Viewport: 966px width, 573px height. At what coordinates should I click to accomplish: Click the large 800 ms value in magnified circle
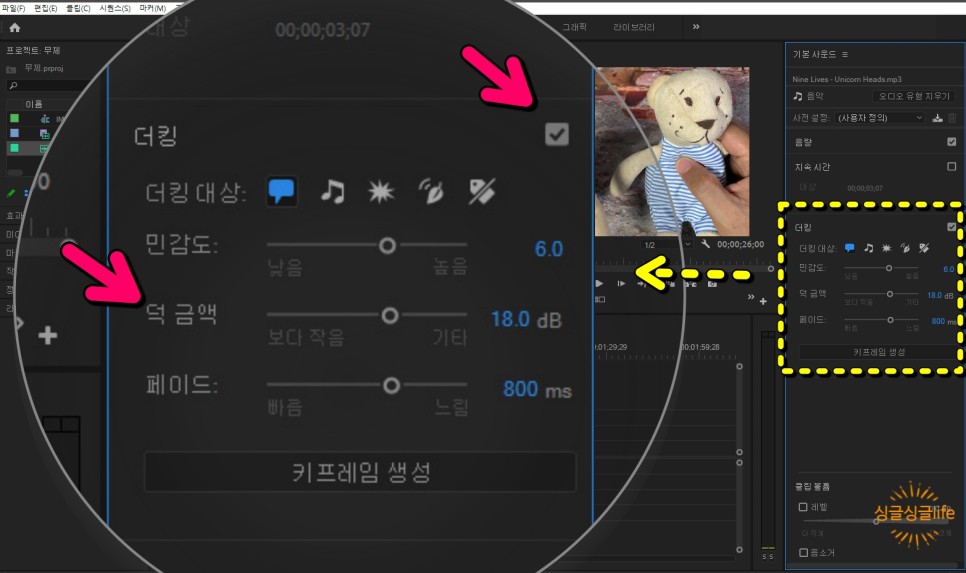pyautogui.click(x=537, y=389)
